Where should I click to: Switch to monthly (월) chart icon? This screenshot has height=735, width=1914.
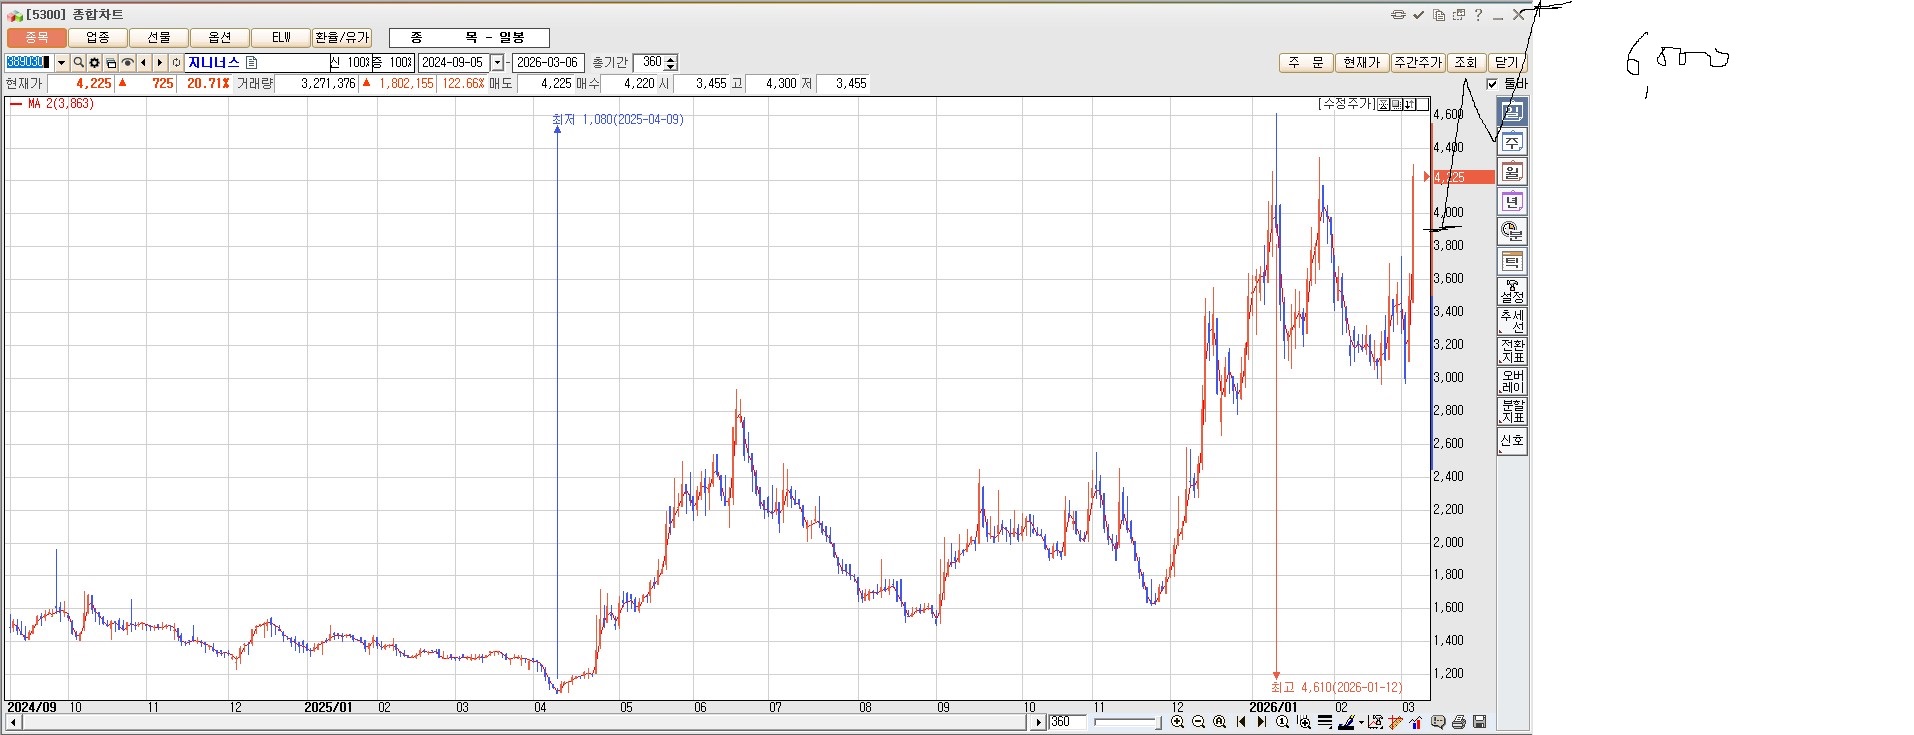click(x=1512, y=172)
